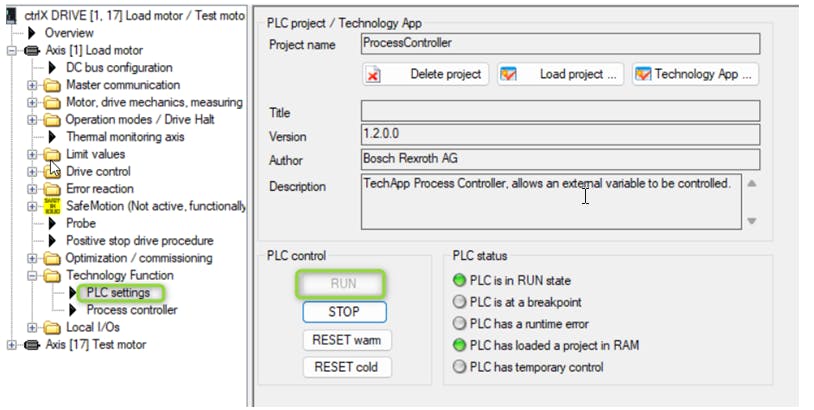Click the Project name text field
This screenshot has width=814, height=410.
(559, 44)
